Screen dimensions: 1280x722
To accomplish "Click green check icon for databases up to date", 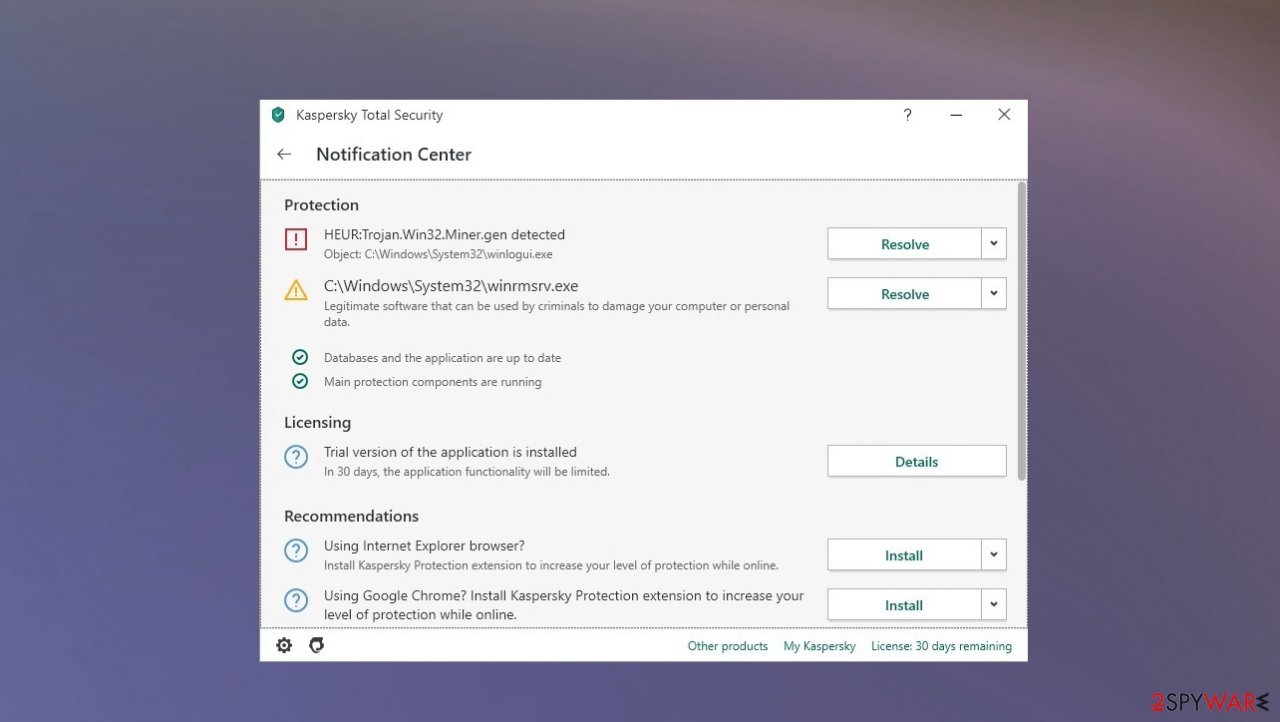I will (x=299, y=357).
